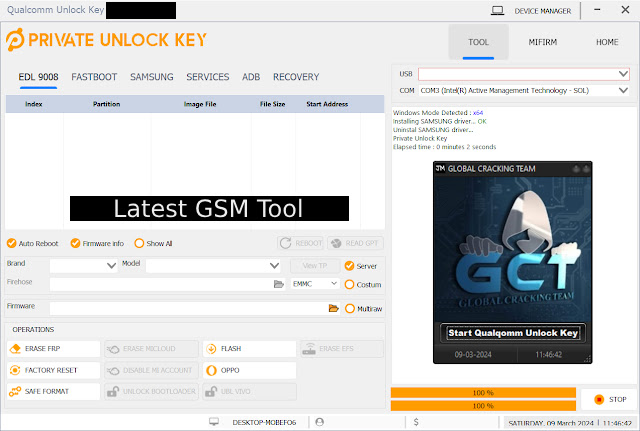
Task: Click the 09-03-2024 date in GCT popup
Action: pos(473,354)
